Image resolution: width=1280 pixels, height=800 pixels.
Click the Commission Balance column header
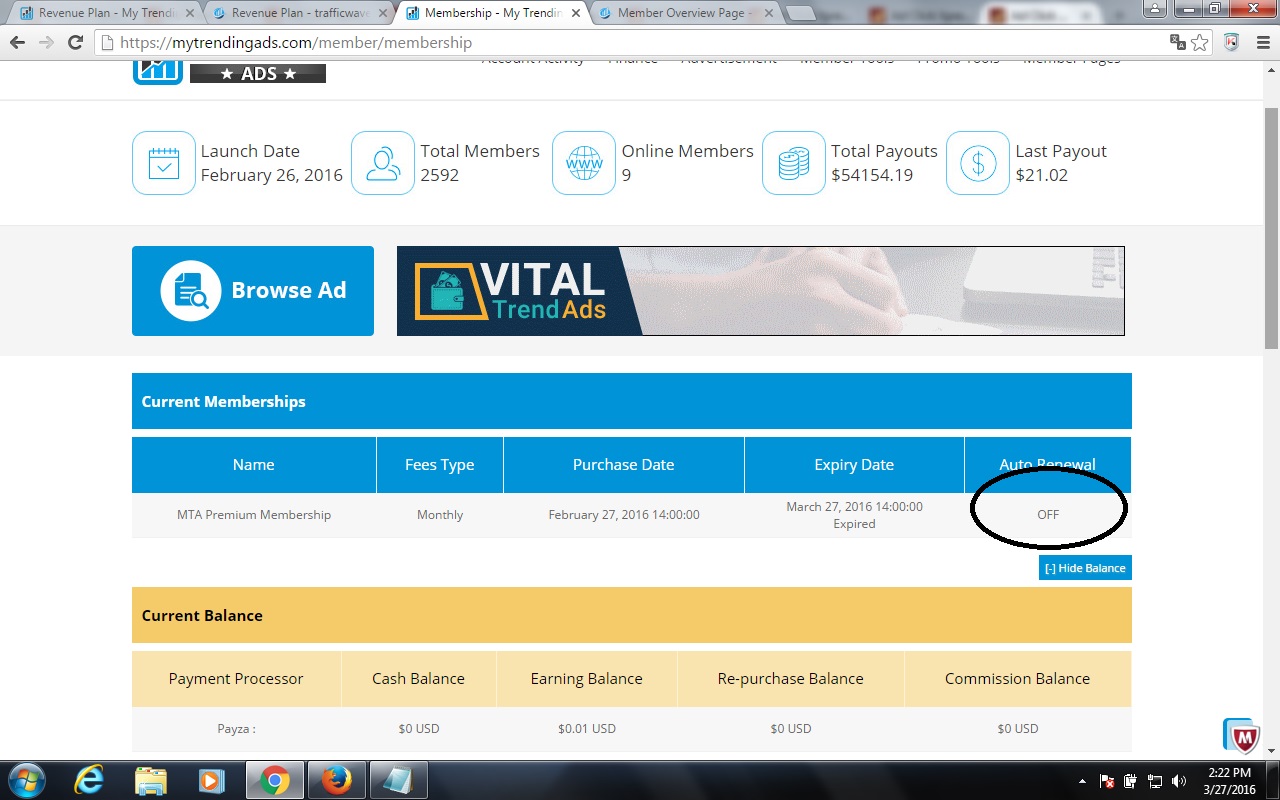[x=1018, y=679]
